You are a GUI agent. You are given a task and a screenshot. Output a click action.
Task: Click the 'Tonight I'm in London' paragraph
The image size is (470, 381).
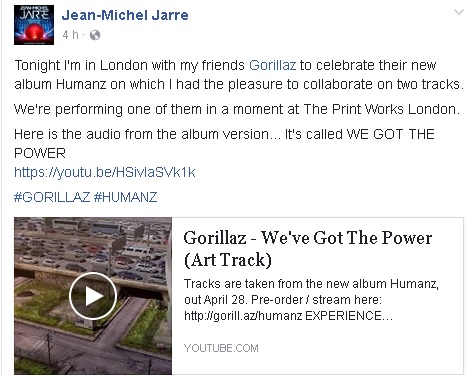239,74
